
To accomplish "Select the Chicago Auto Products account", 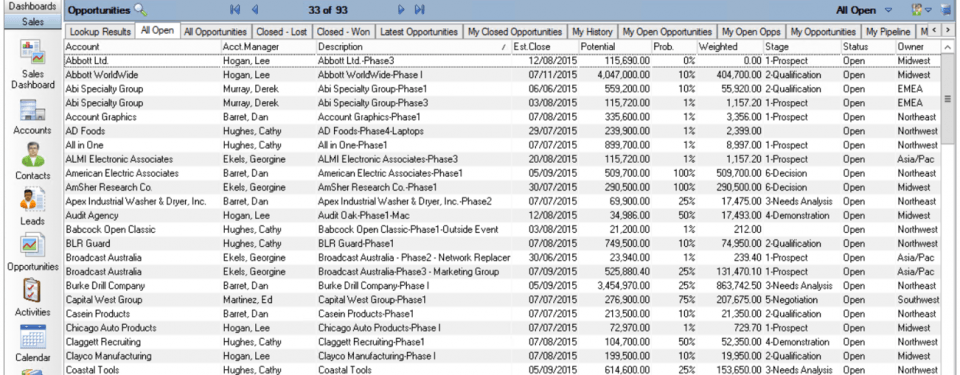I will (111, 328).
